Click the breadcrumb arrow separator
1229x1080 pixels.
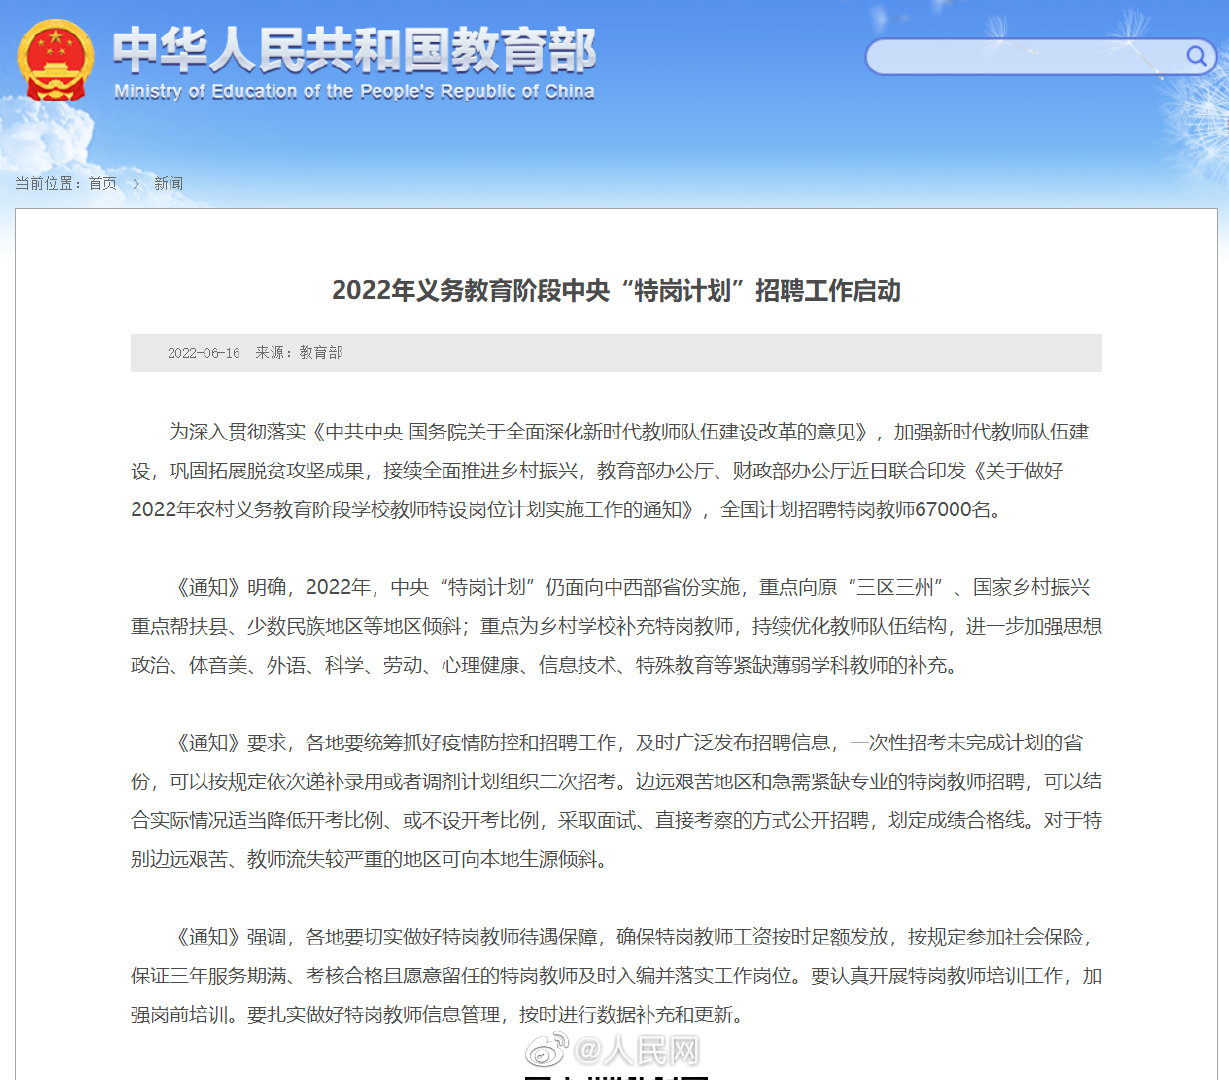[136, 184]
